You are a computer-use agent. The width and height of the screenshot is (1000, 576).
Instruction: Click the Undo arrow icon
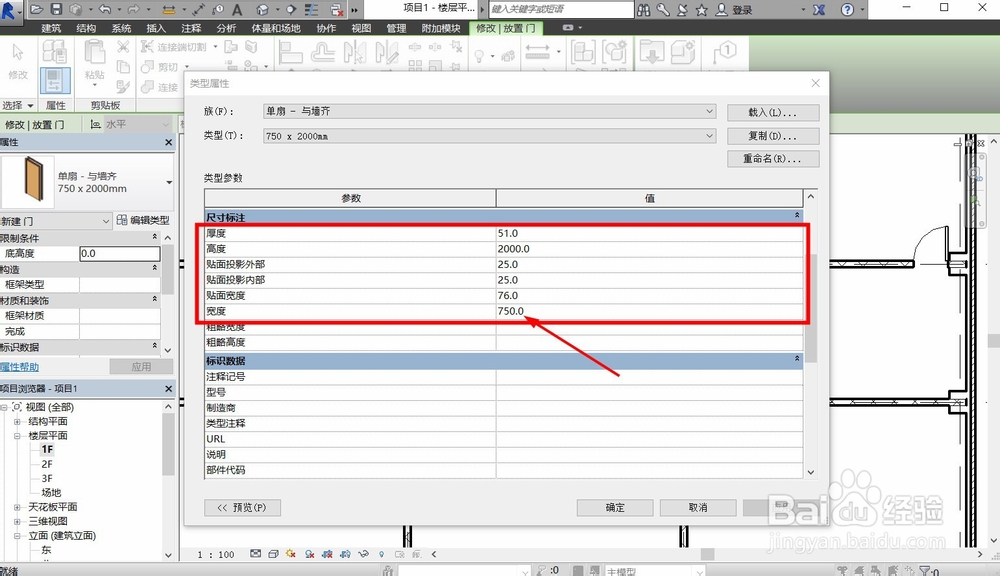point(105,9)
